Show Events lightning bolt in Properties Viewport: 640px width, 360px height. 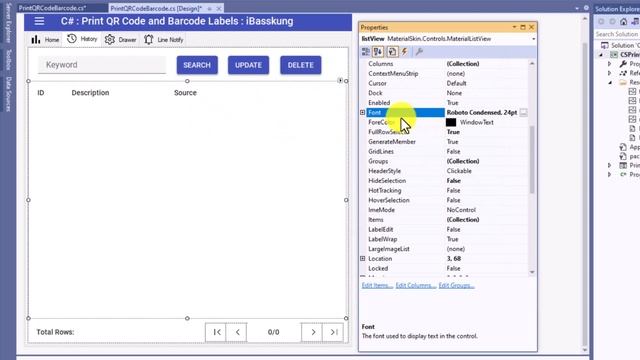pos(404,51)
